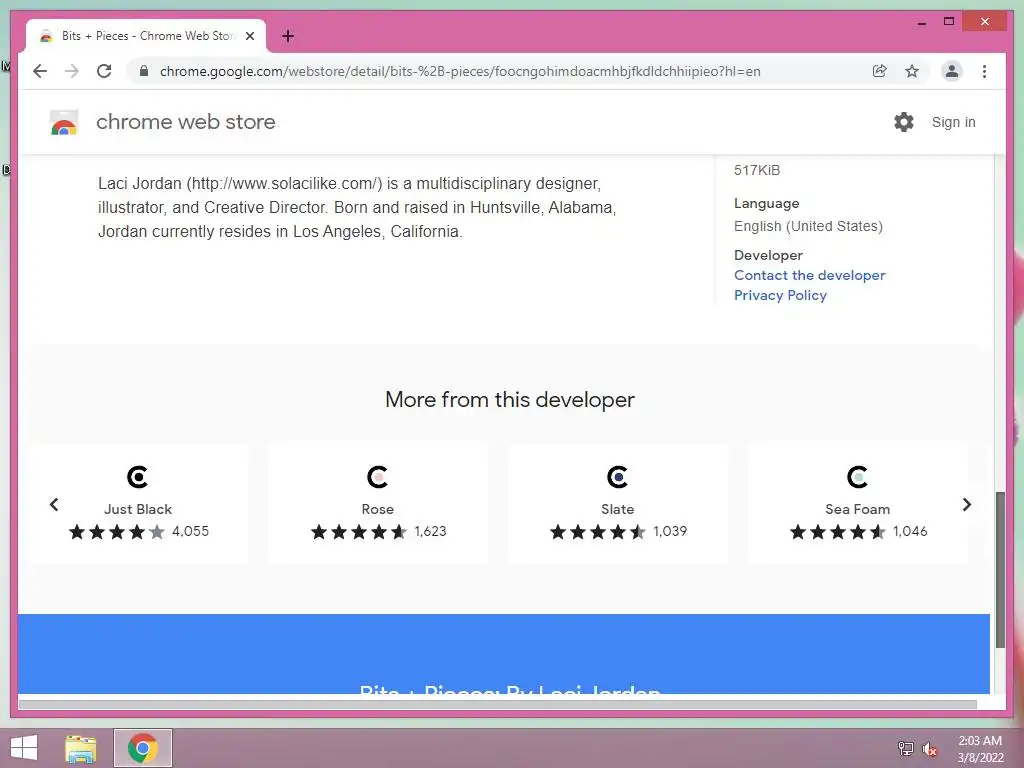This screenshot has width=1024, height=768.
Task: Click the muted volume tray icon
Action: (x=929, y=748)
